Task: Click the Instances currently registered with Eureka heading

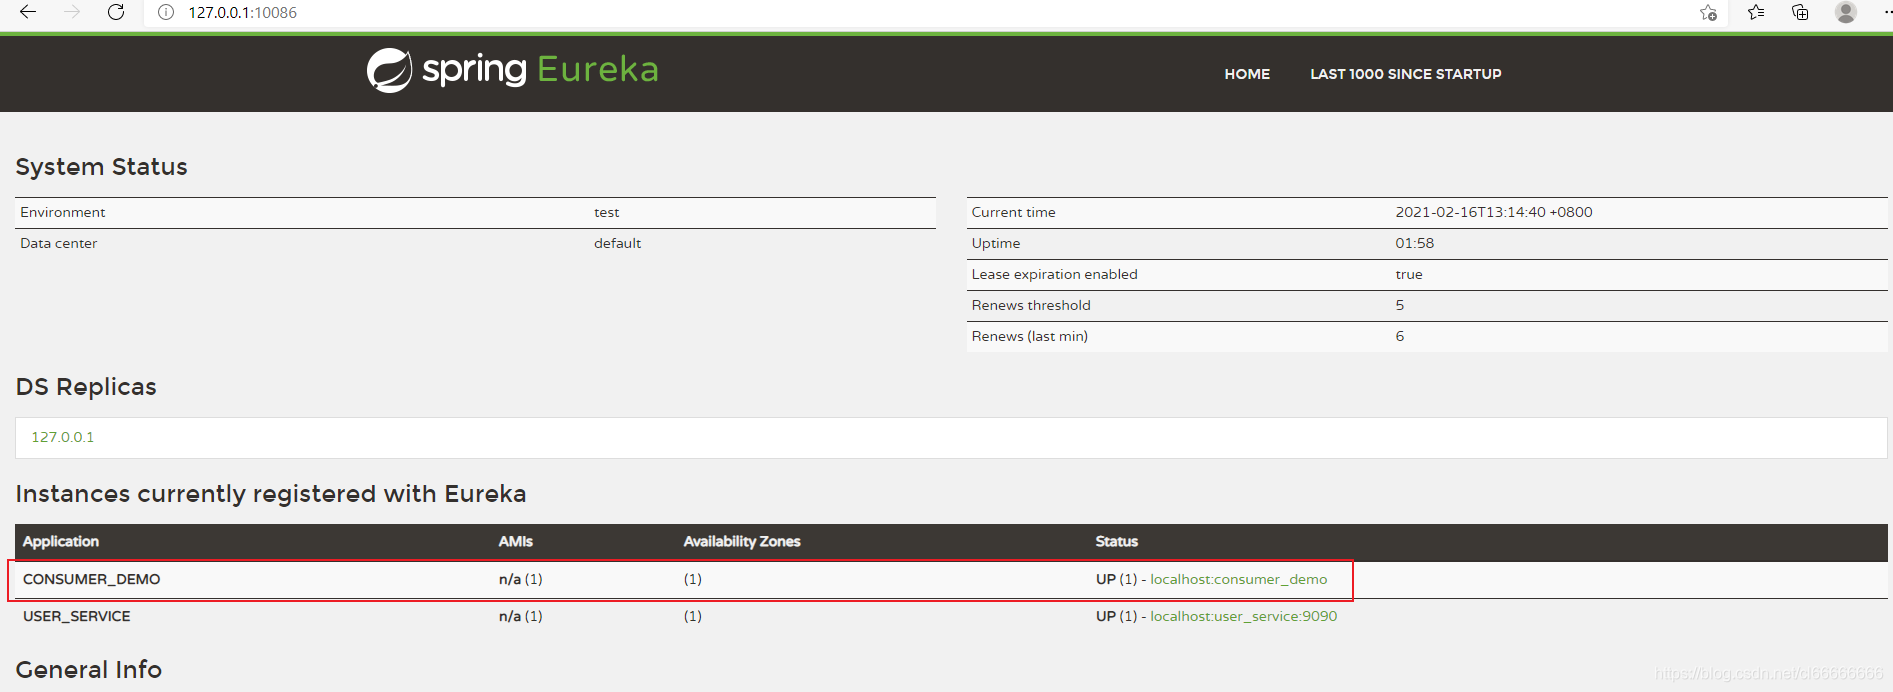Action: [x=271, y=494]
